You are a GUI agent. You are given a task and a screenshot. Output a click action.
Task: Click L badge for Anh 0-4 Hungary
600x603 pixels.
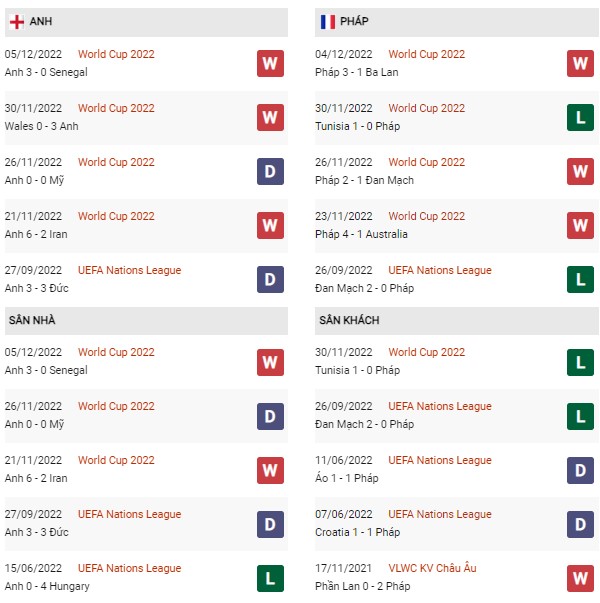[270, 578]
